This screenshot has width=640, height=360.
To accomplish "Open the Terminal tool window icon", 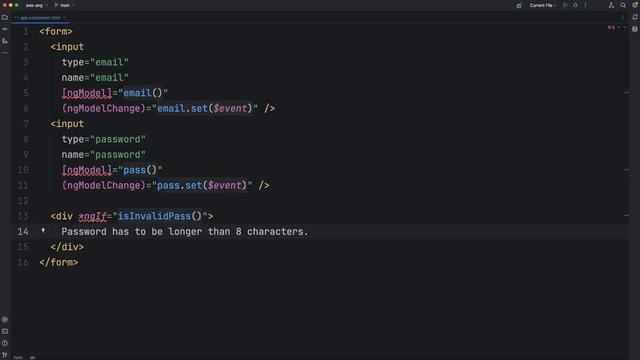I will (x=5, y=331).
